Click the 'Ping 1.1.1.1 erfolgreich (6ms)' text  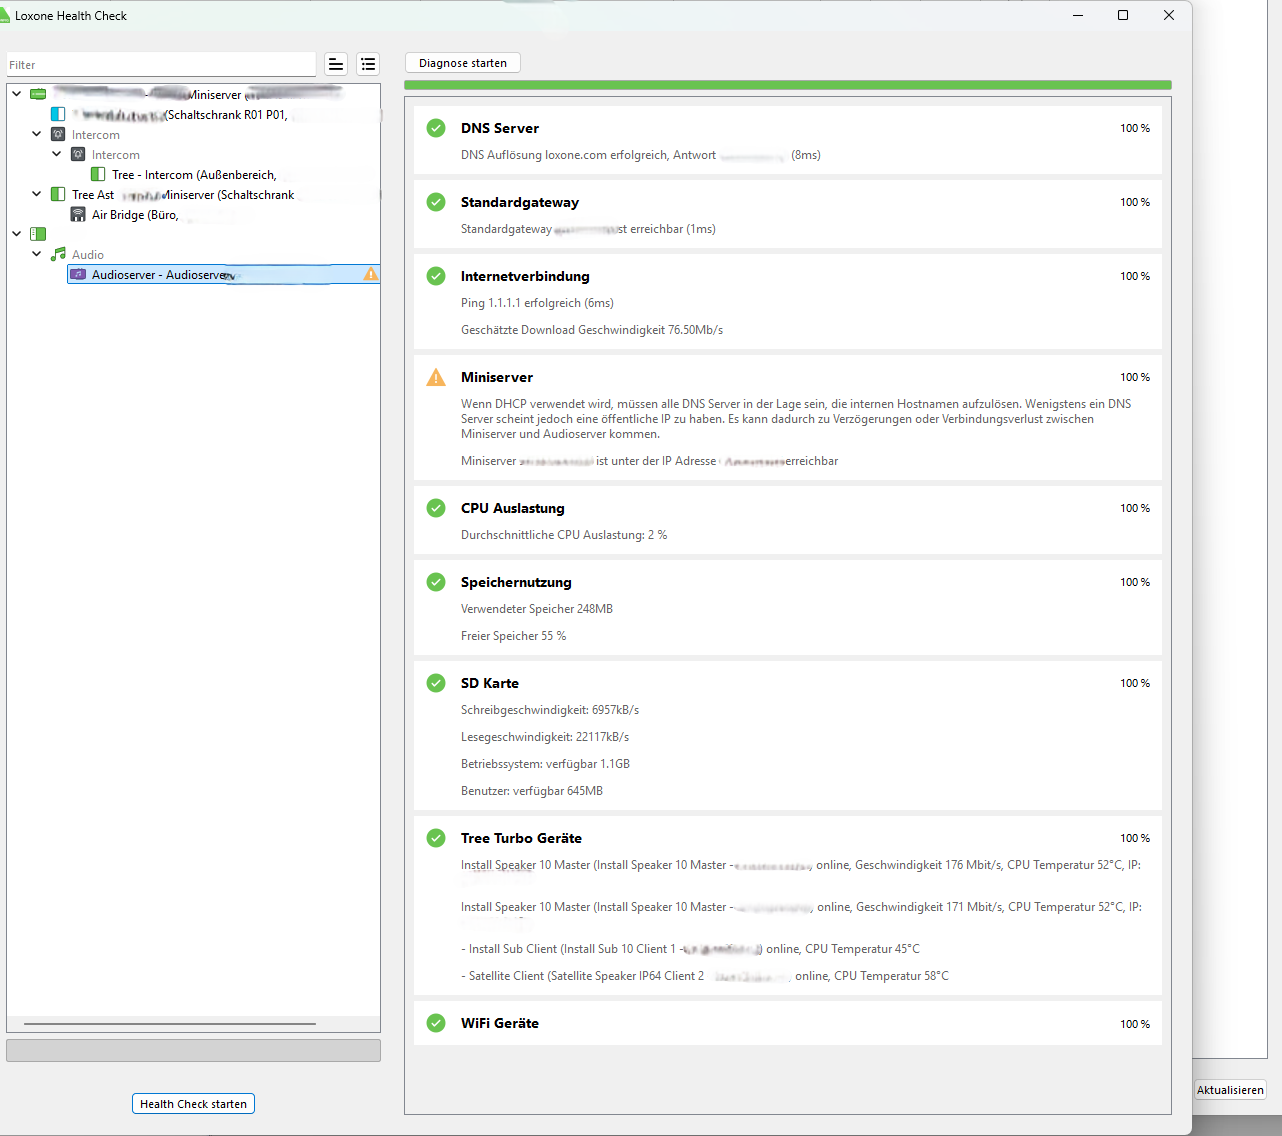[x=537, y=303]
